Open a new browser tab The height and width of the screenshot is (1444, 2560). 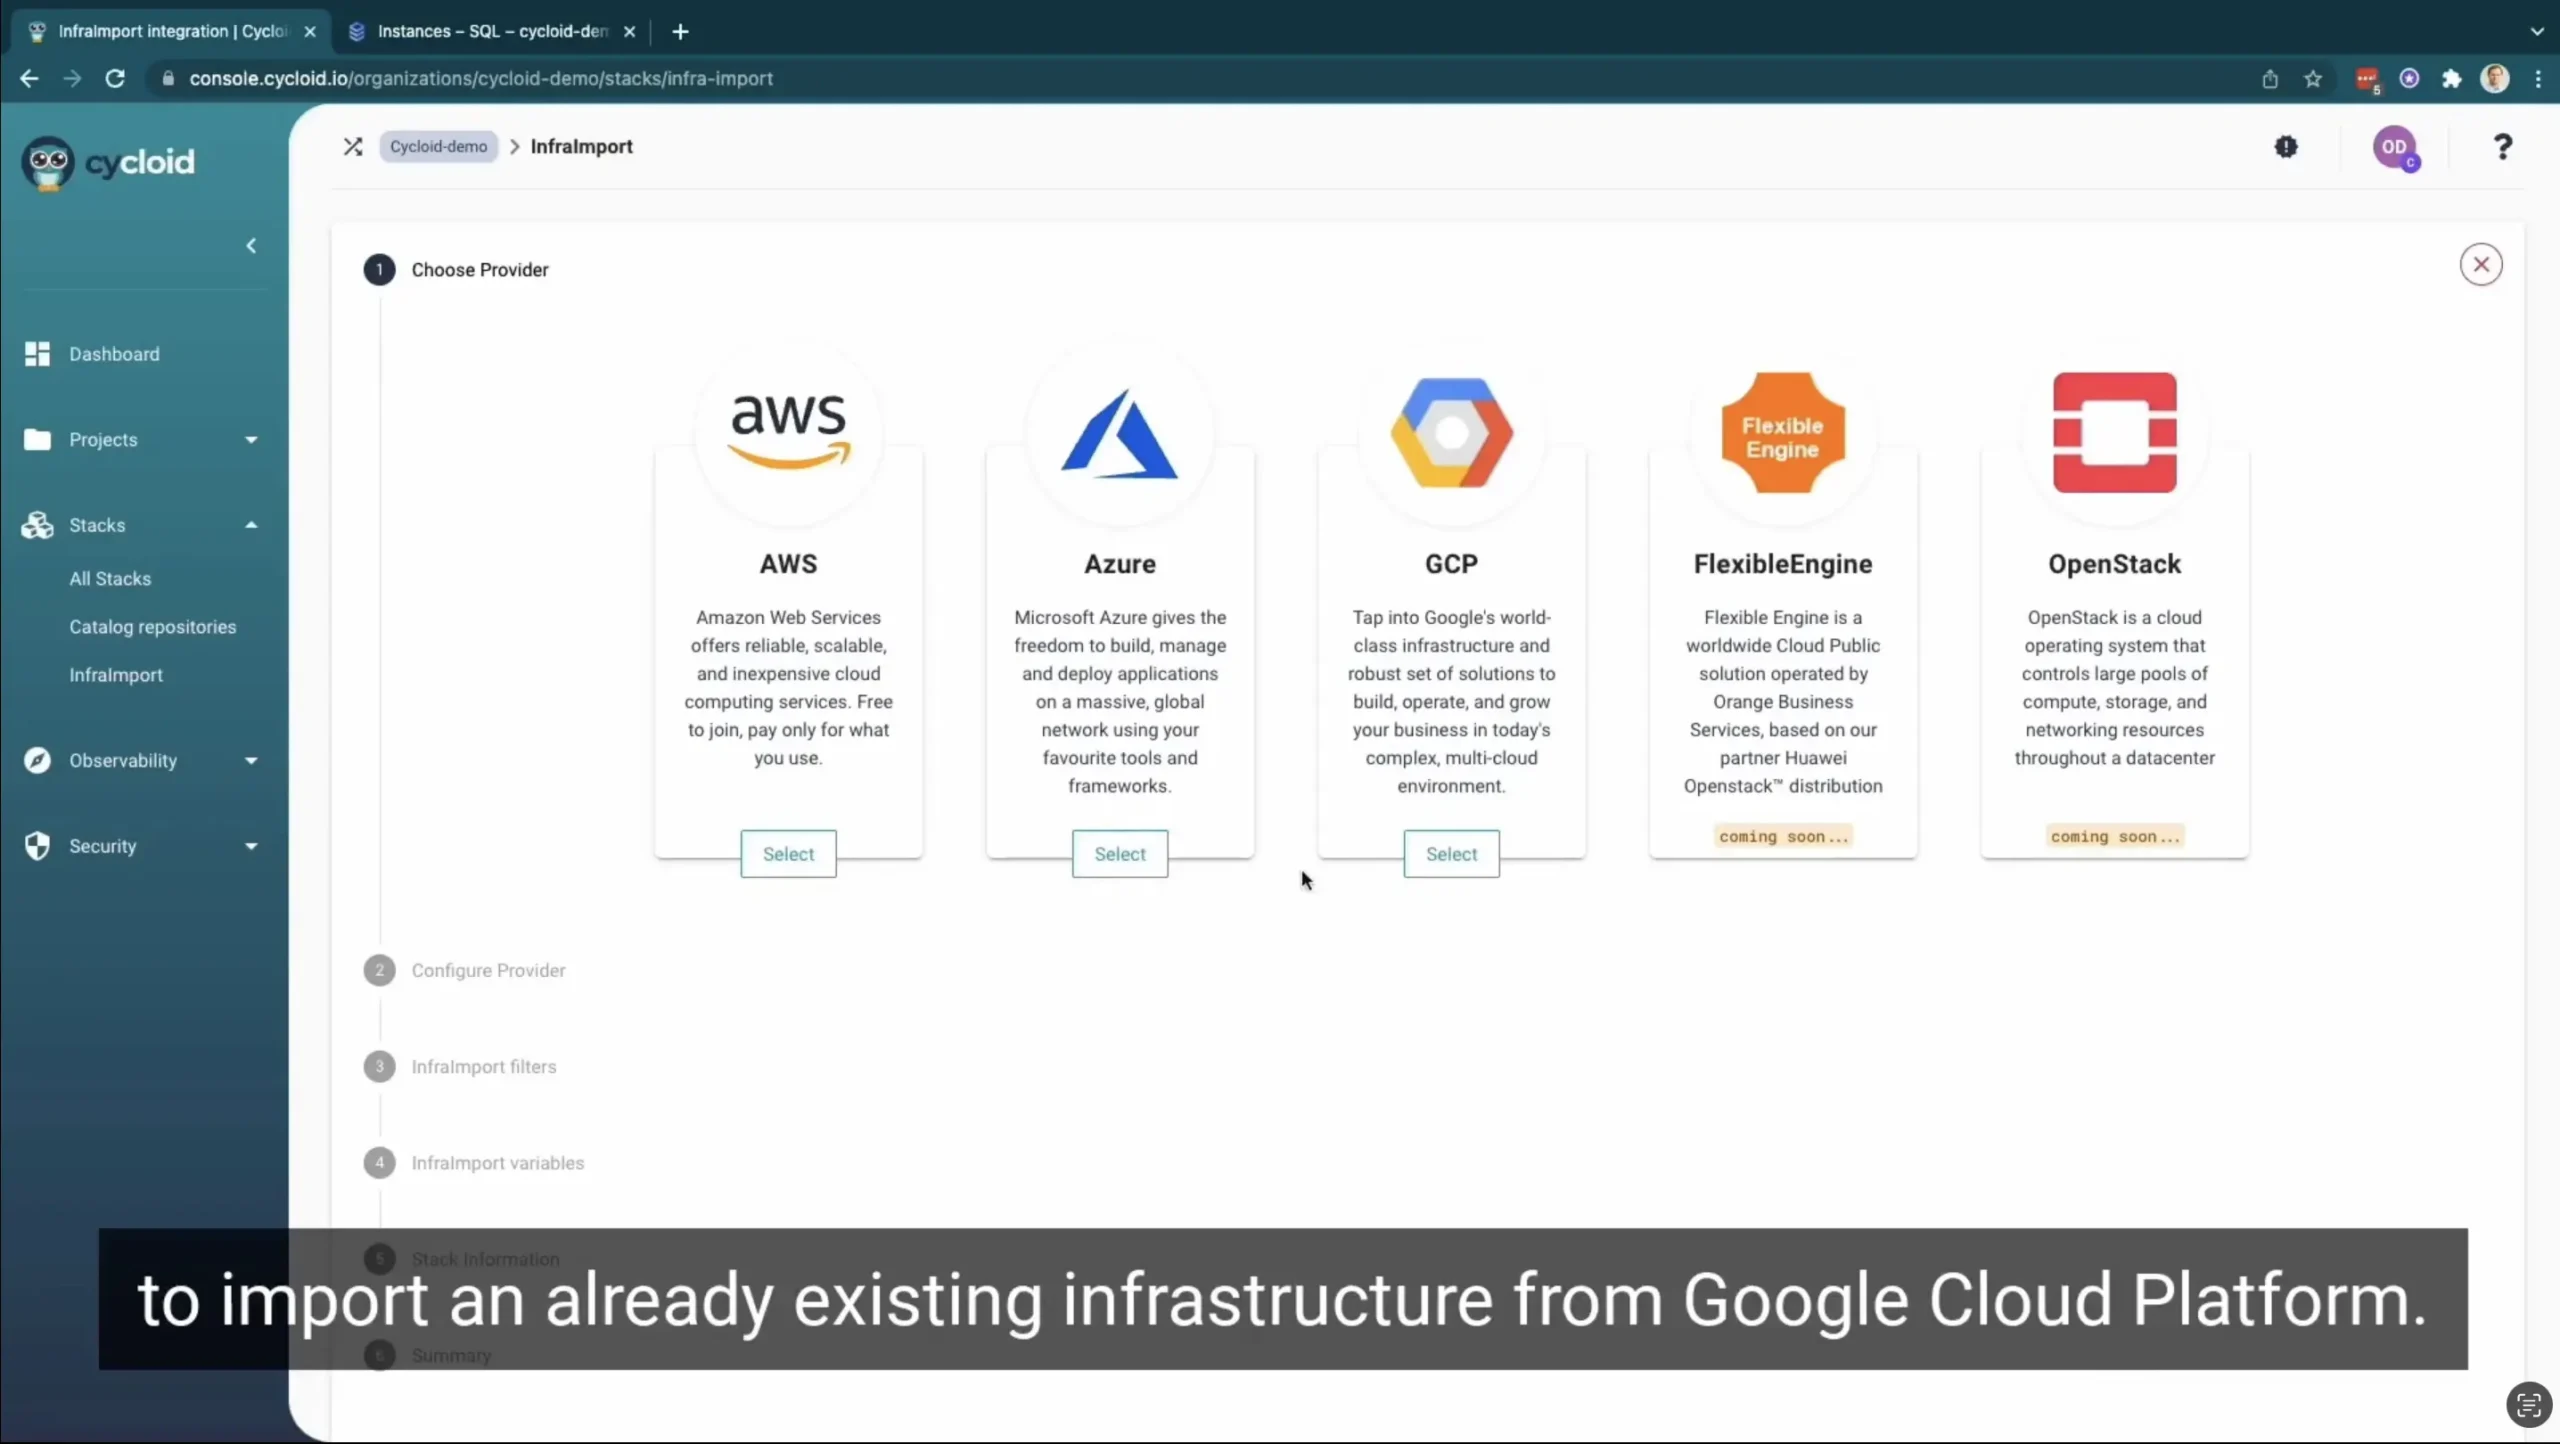pyautogui.click(x=681, y=32)
